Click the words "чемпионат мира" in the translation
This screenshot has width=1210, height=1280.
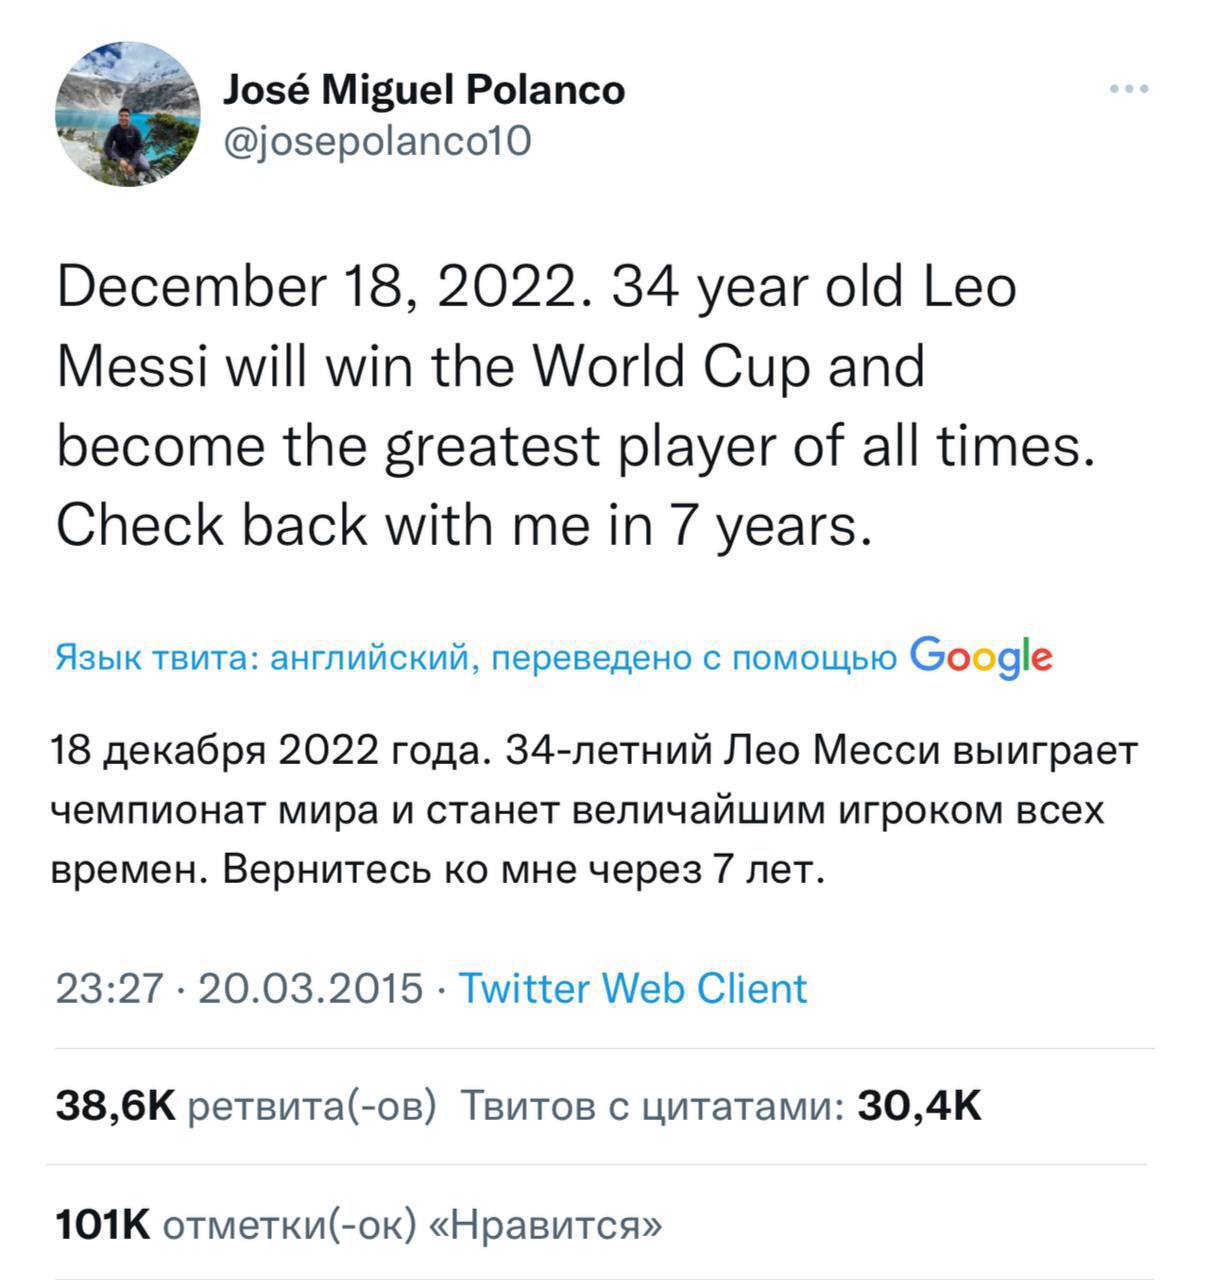(x=211, y=809)
